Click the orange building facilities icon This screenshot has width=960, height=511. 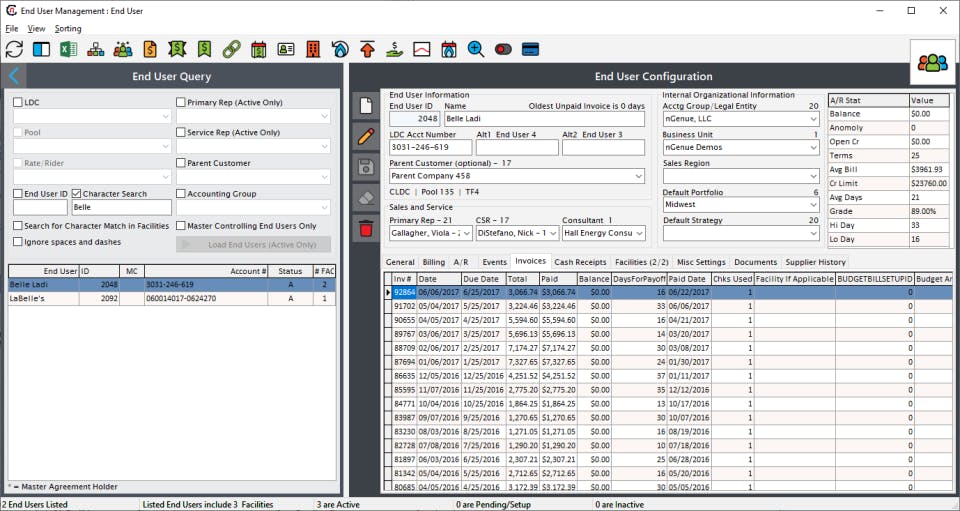tap(313, 49)
